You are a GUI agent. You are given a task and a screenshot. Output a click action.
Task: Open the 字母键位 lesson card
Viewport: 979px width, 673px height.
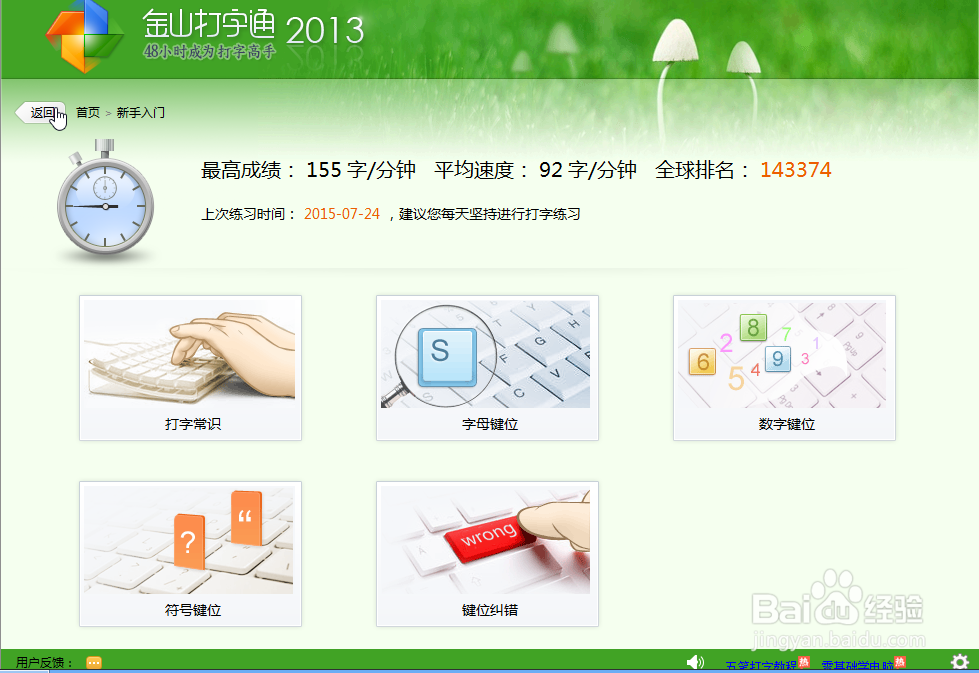point(487,368)
